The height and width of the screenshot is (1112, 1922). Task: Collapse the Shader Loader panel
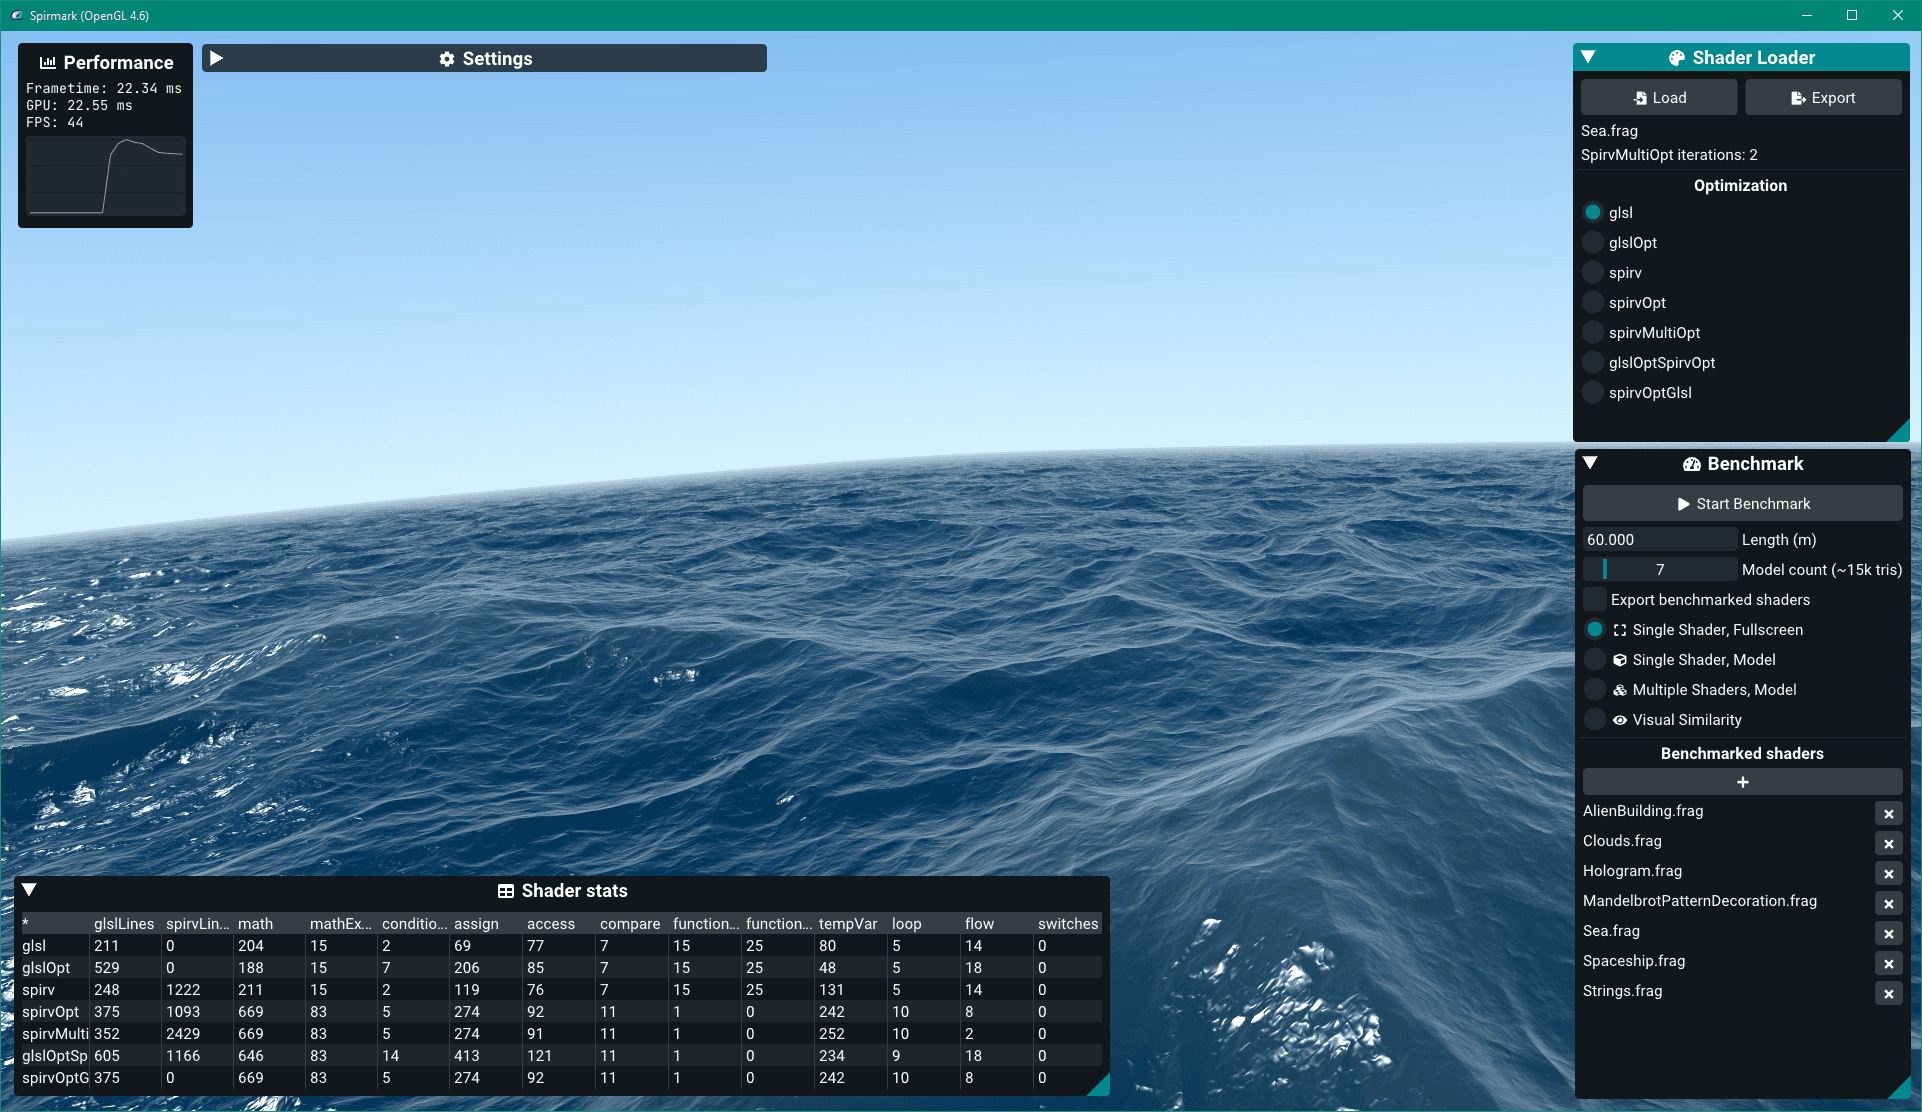[x=1588, y=57]
